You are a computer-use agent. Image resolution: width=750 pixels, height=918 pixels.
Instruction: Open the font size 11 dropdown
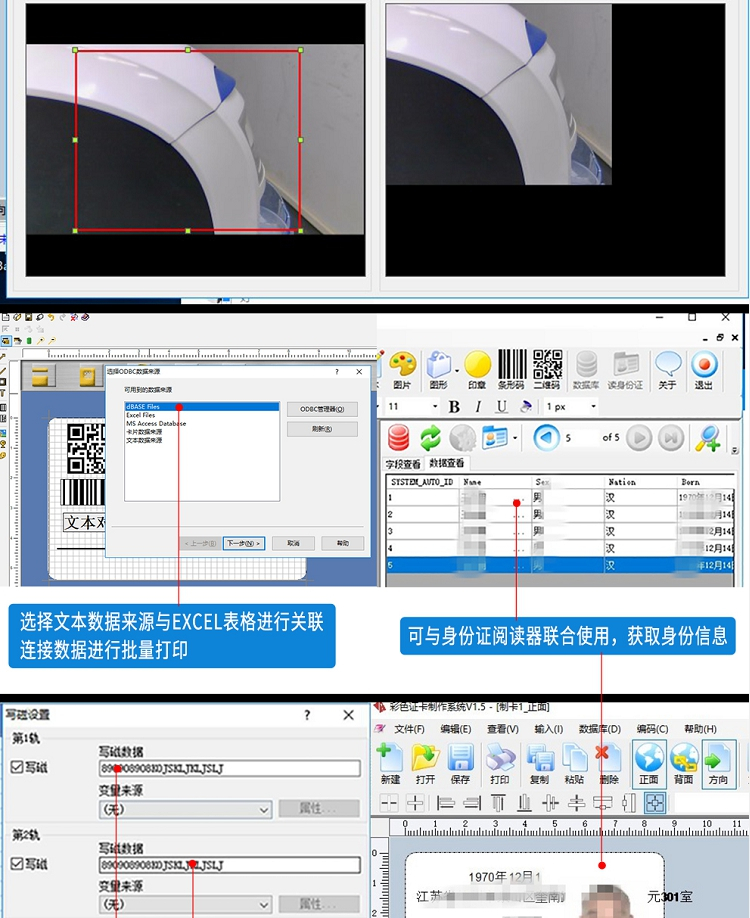point(435,407)
